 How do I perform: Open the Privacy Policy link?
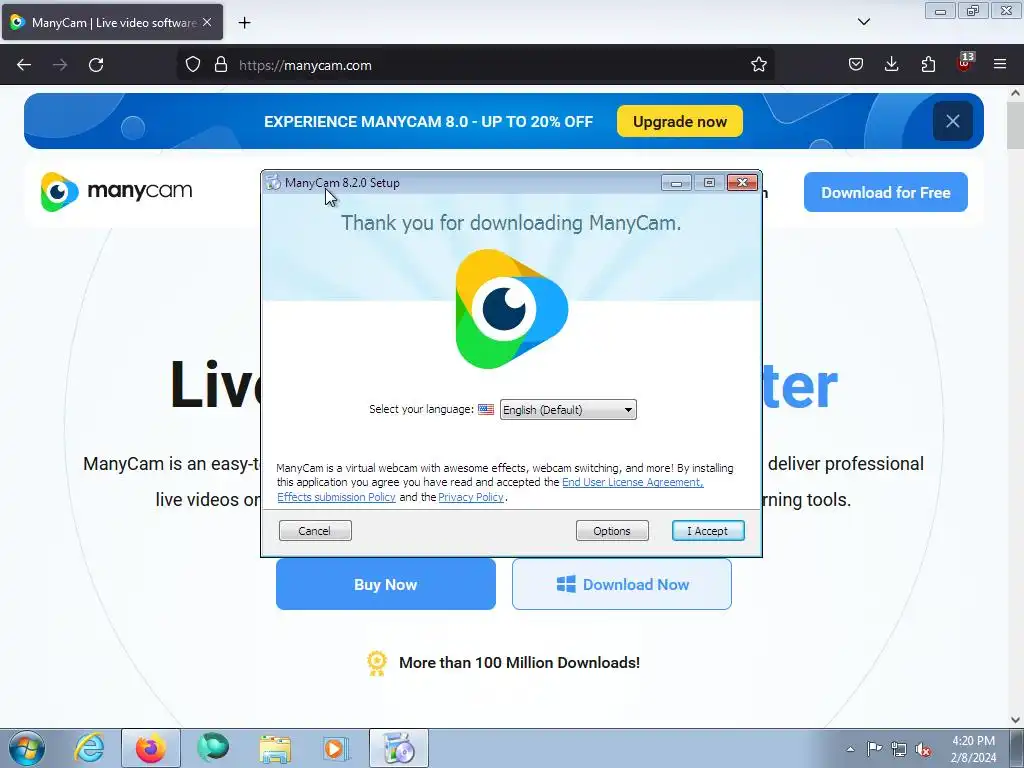pyautogui.click(x=471, y=497)
